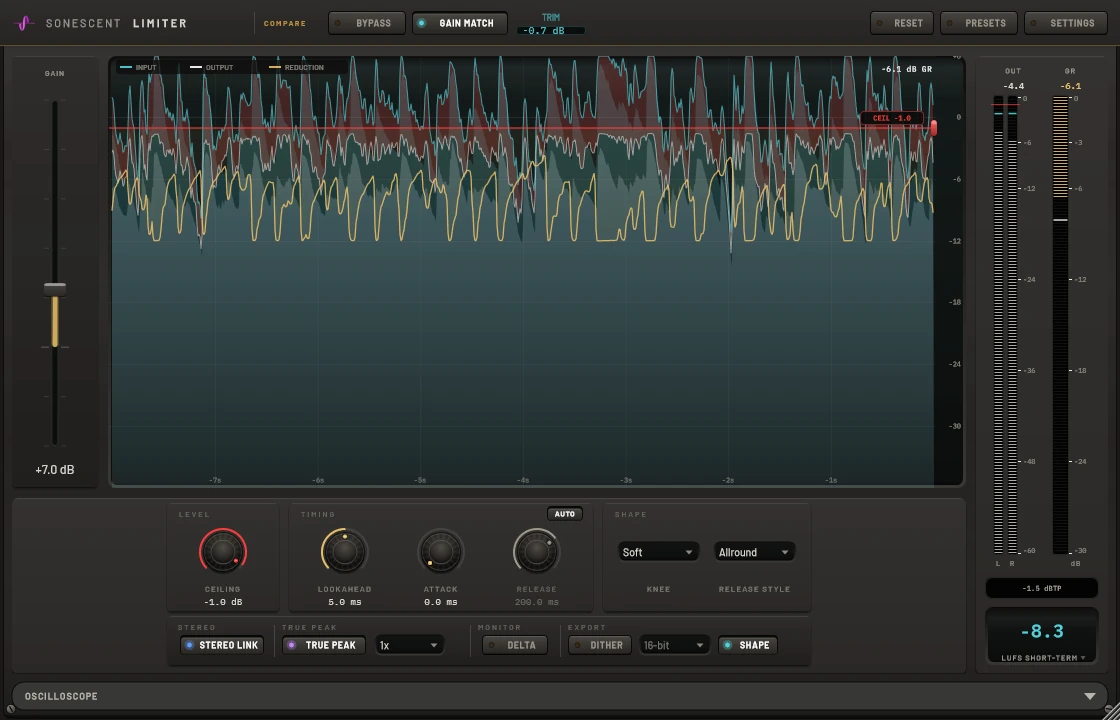Click the CEIL -1.0 label on graph
The height and width of the screenshot is (720, 1120).
point(891,118)
